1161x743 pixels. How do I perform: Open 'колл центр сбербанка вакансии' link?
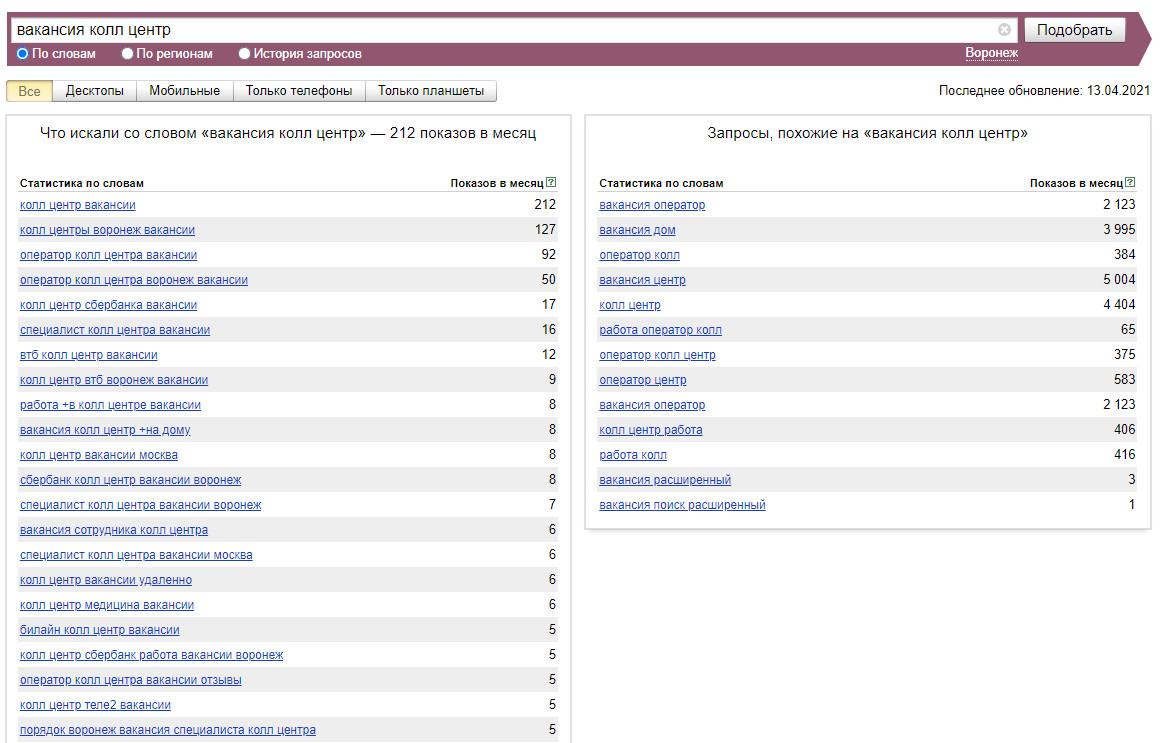tap(108, 305)
